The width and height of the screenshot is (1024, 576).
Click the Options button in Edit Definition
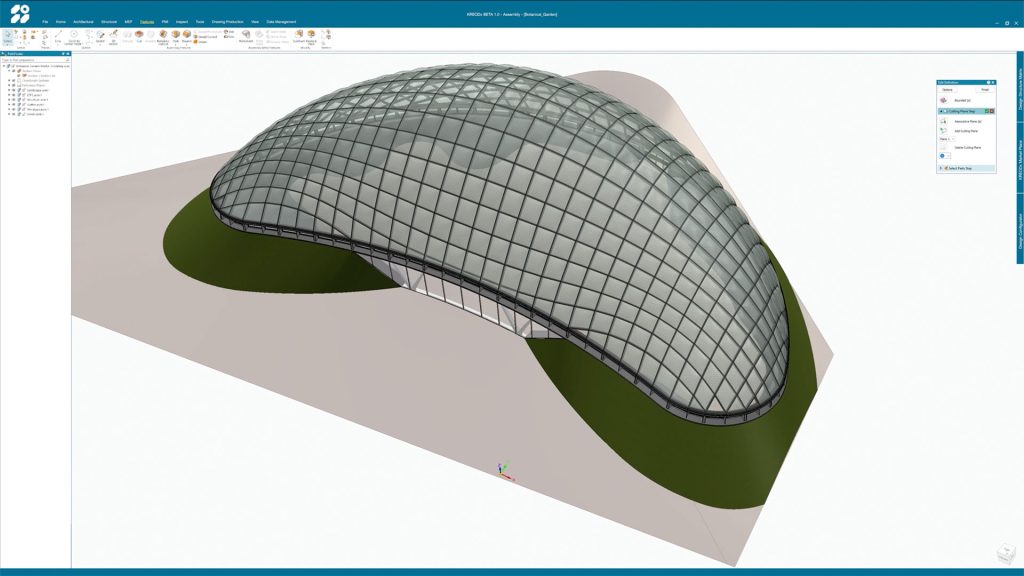pos(947,90)
